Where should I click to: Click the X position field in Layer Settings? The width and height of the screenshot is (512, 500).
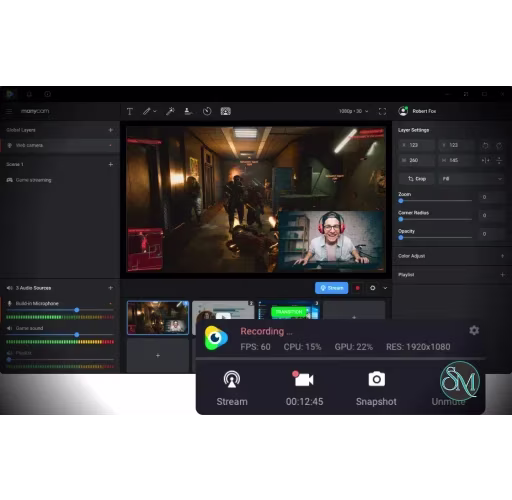(x=417, y=145)
